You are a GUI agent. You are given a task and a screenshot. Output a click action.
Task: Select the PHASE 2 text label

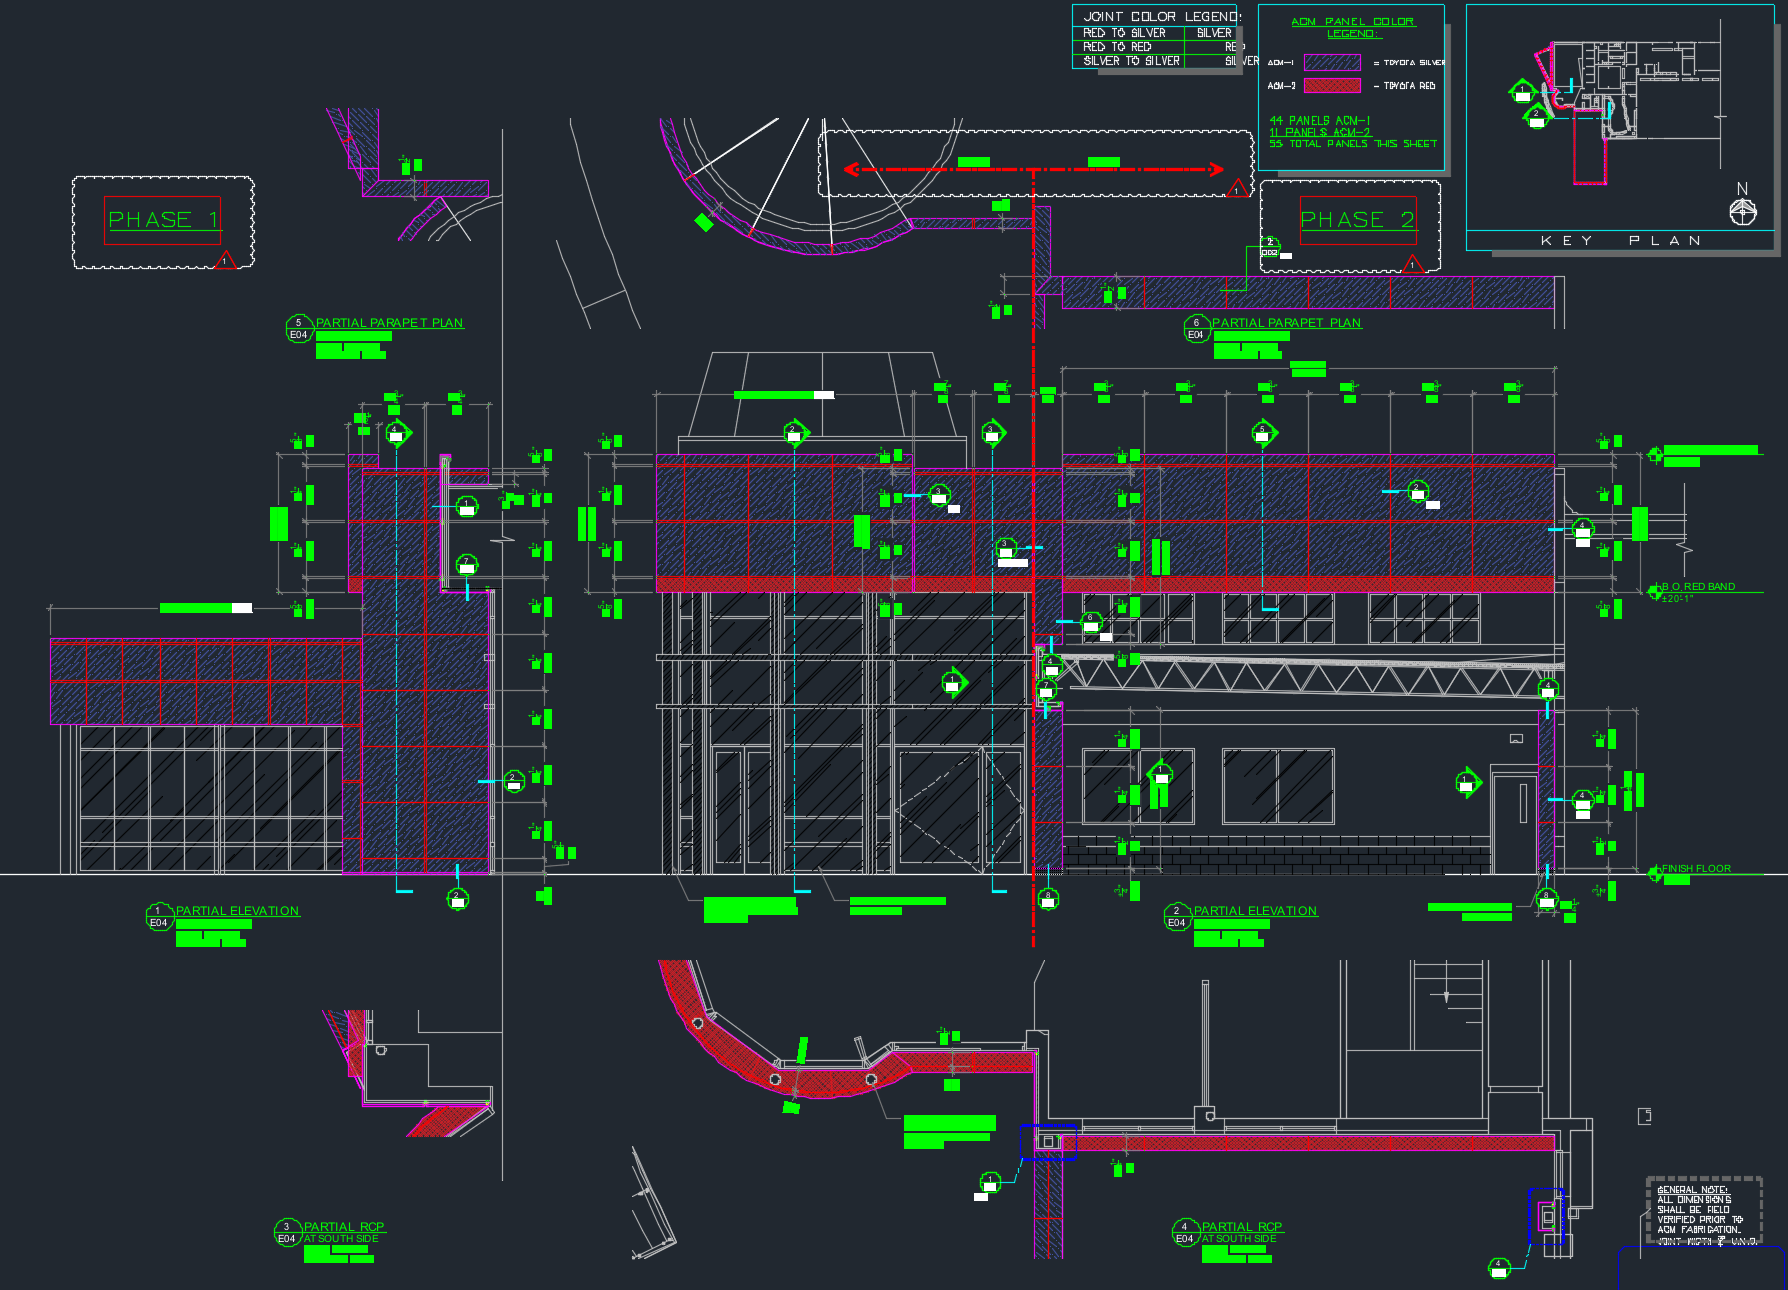pyautogui.click(x=1356, y=220)
